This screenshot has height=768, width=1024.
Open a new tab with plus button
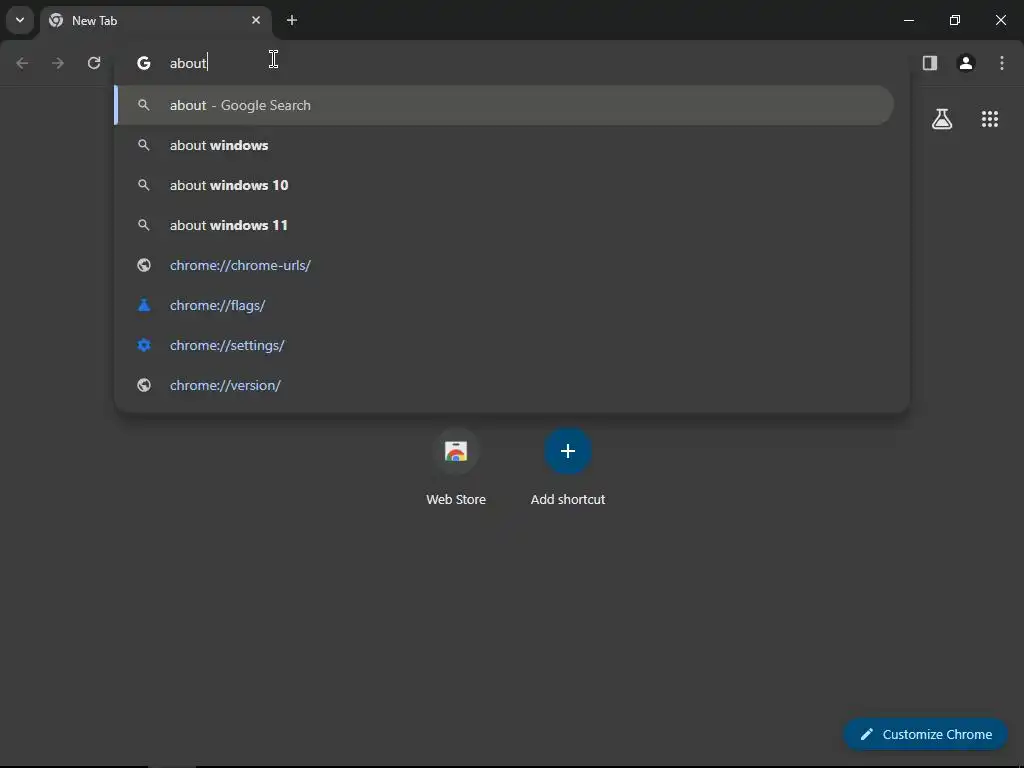(292, 20)
